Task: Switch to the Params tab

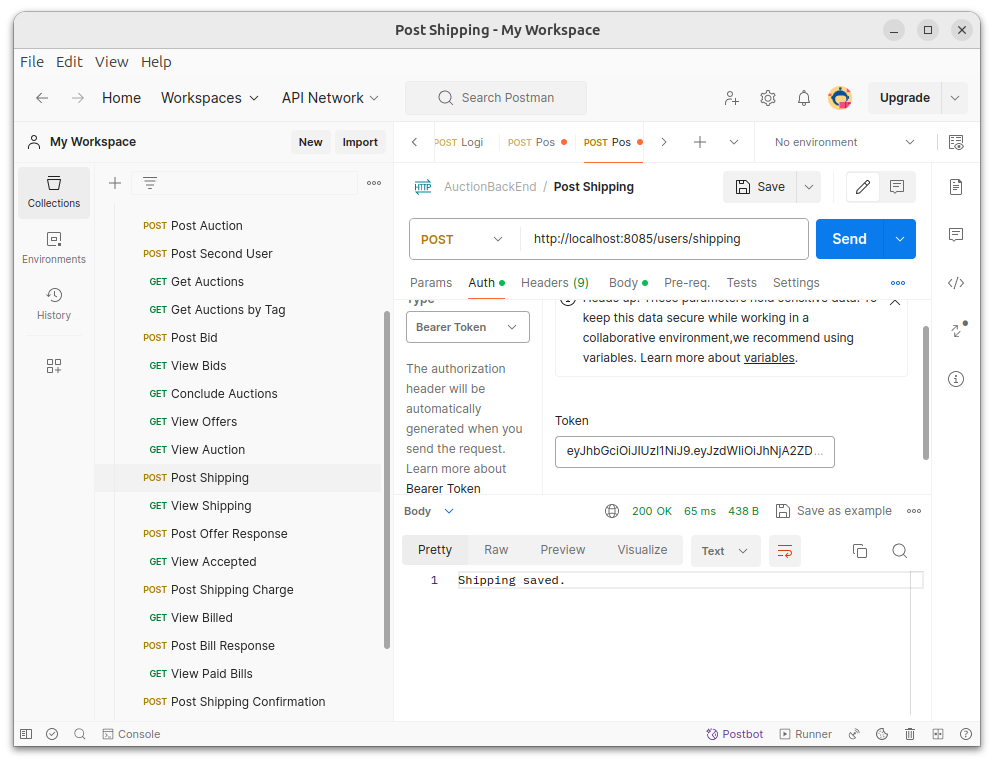Action: point(431,283)
